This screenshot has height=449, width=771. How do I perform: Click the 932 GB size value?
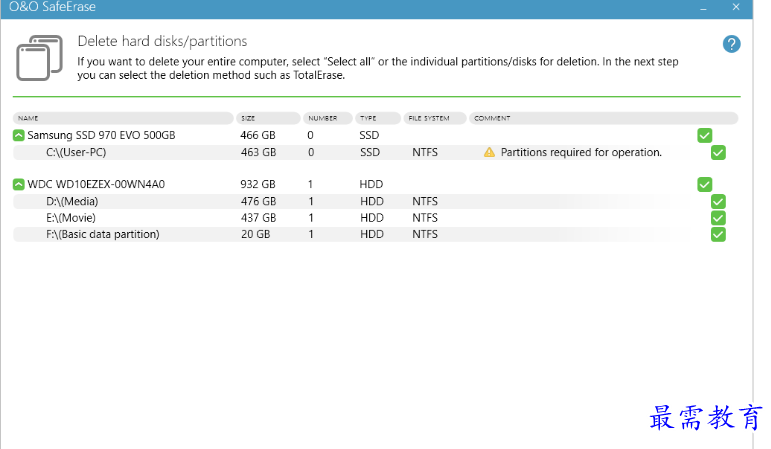coord(258,184)
